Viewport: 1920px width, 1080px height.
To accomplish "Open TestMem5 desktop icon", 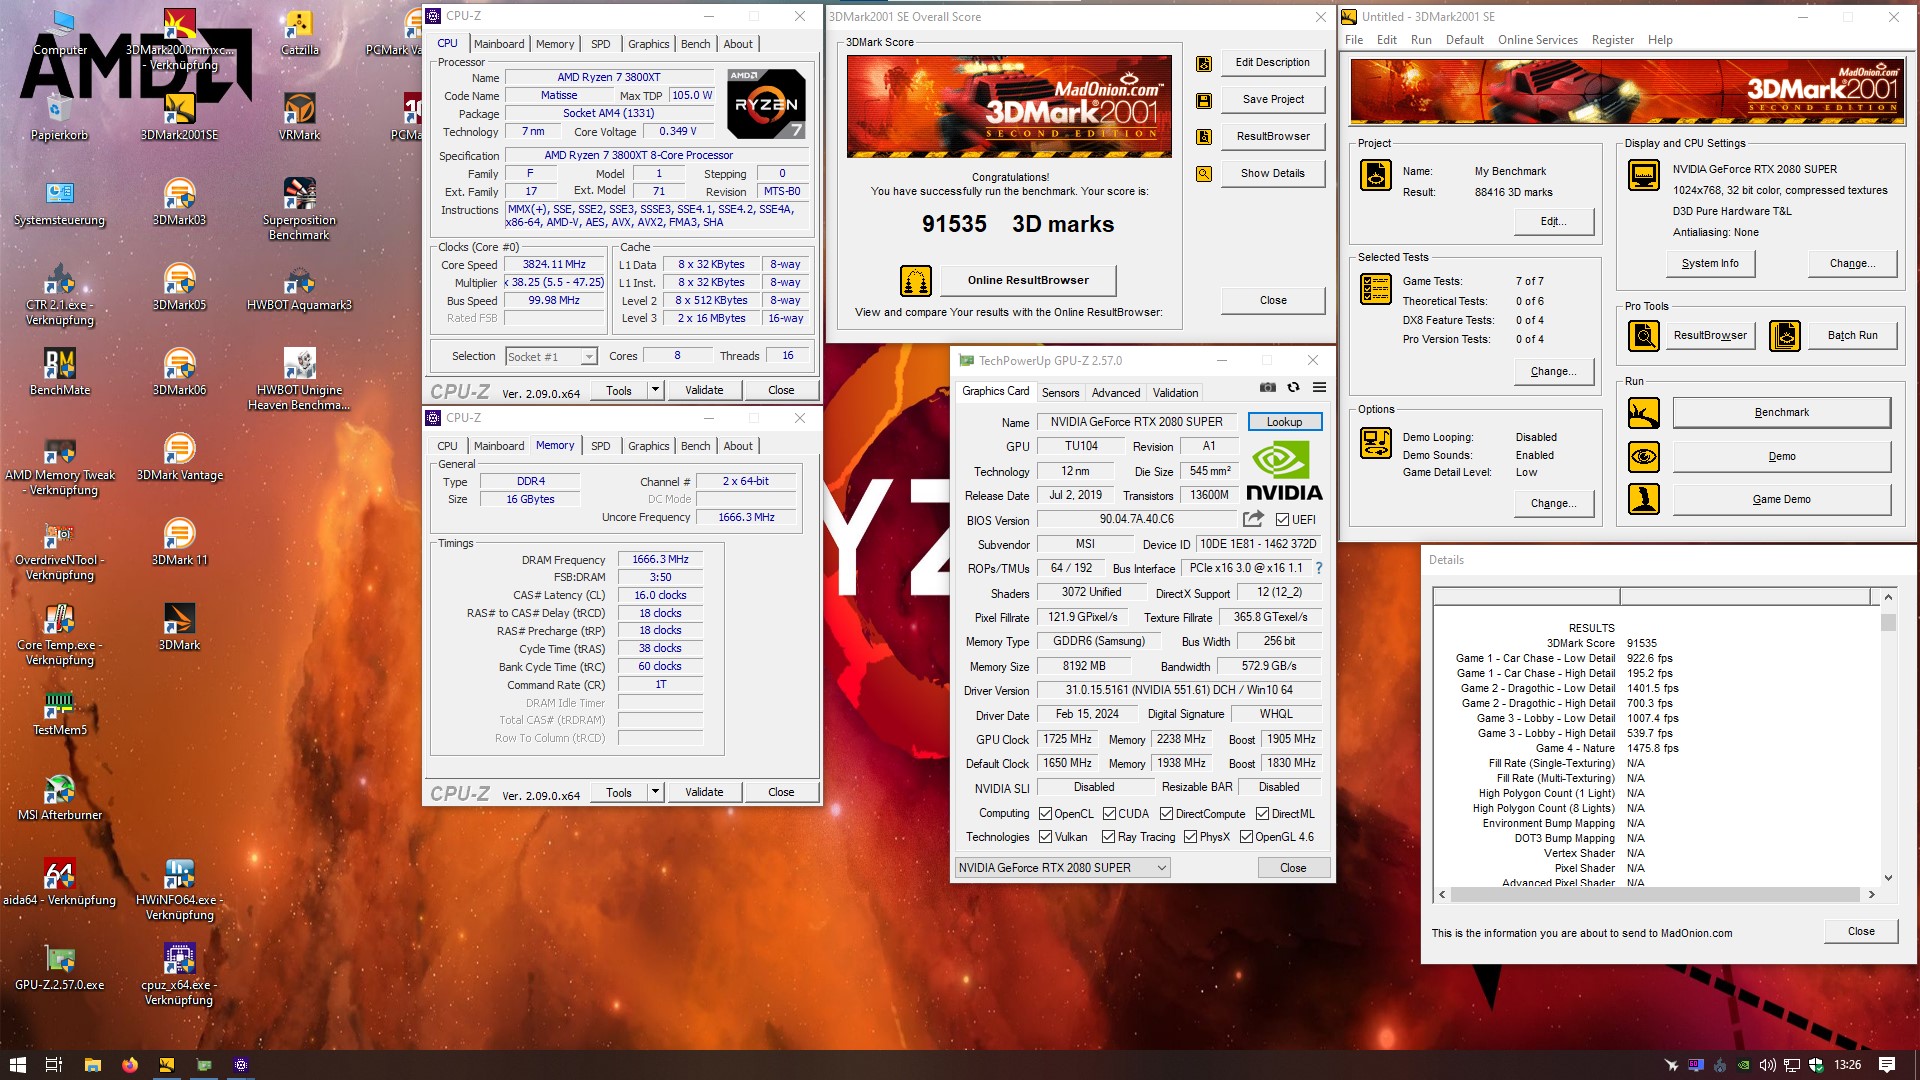I will click(x=60, y=713).
